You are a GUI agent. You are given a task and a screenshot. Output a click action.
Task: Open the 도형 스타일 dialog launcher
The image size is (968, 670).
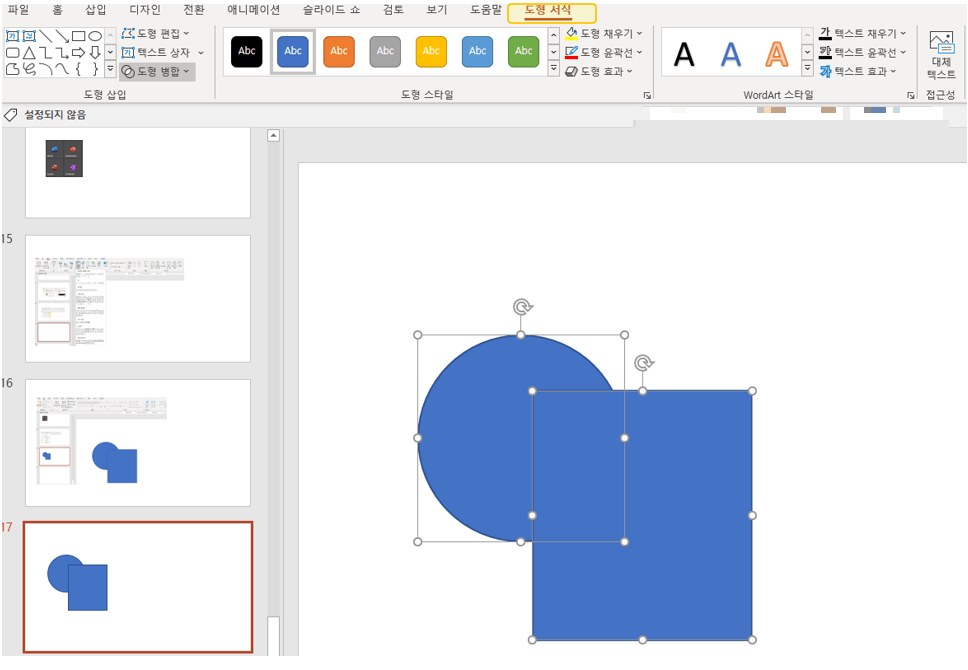[647, 96]
